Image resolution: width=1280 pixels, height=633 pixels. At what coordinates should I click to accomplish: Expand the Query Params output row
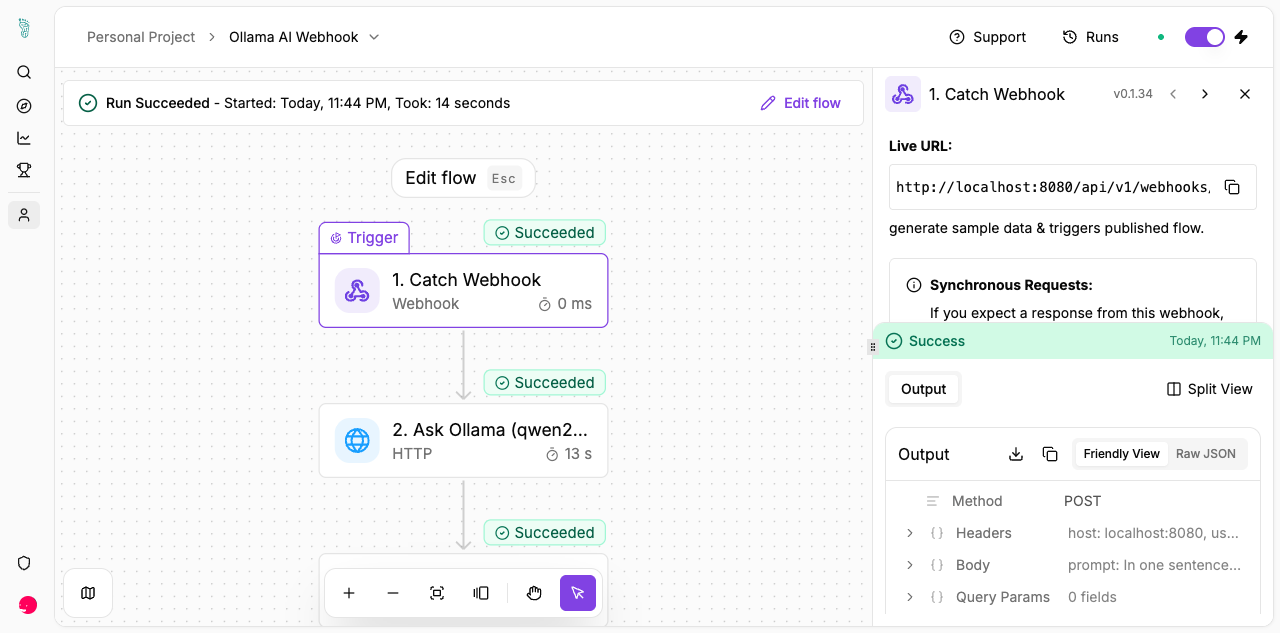[x=910, y=597]
